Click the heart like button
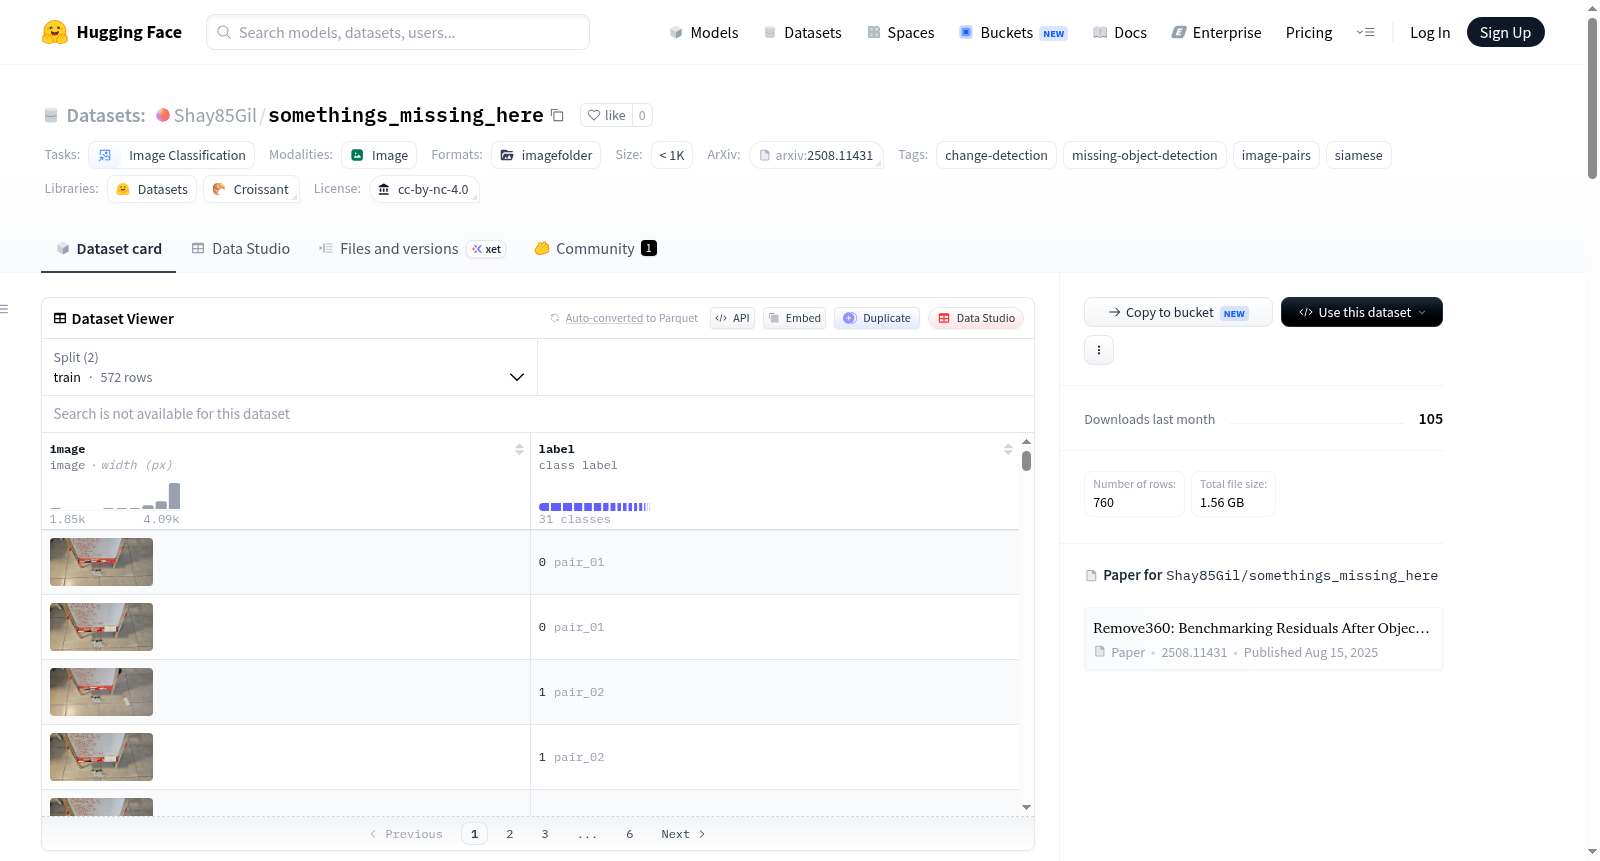Viewport: 1600px width, 861px height. pyautogui.click(x=606, y=115)
